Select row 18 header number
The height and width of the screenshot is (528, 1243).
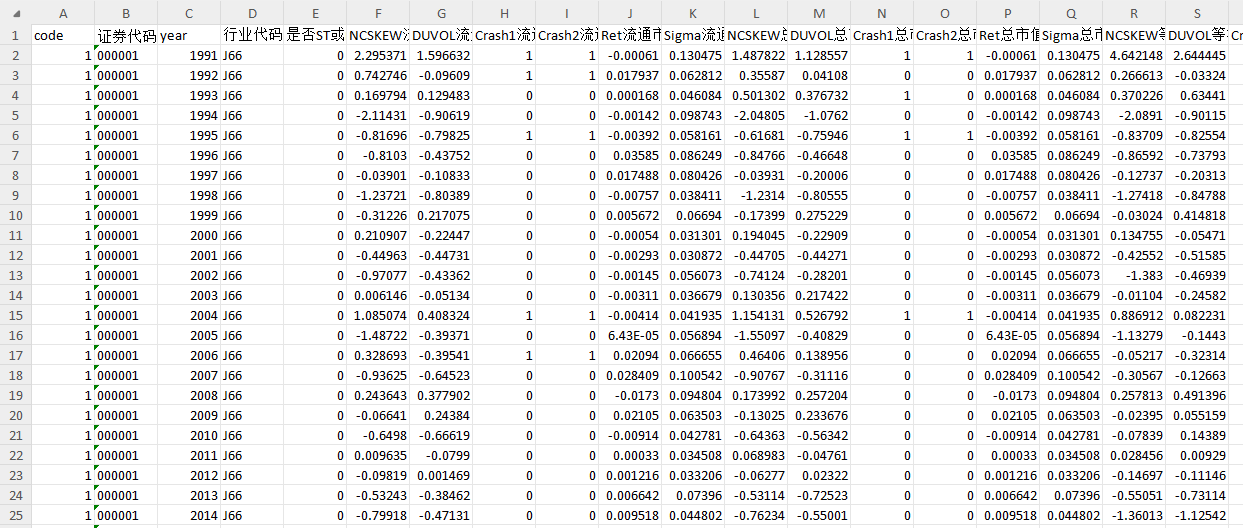(x=15, y=375)
